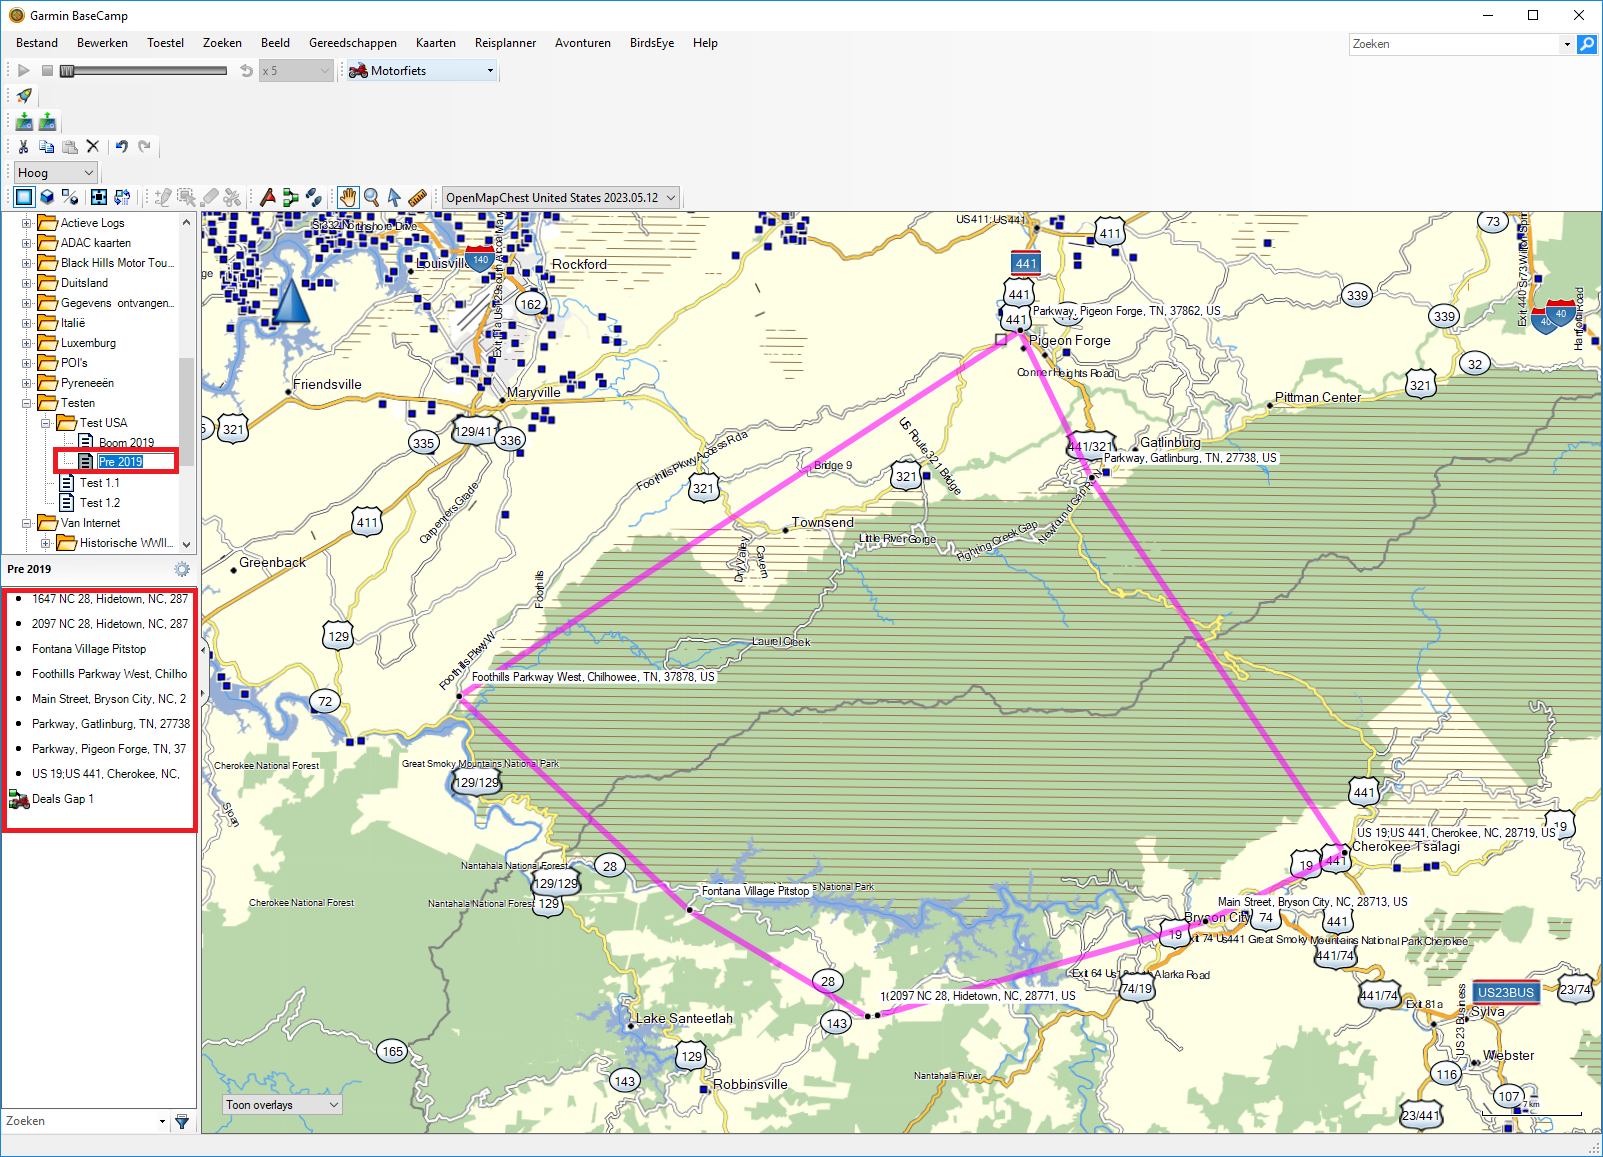The image size is (1603, 1157).
Task: Toggle the Pan hand tool
Action: [x=347, y=197]
